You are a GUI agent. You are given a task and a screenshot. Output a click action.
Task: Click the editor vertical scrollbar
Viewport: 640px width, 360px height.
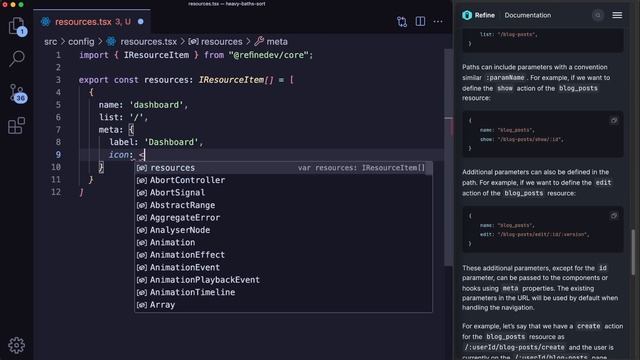coord(448,157)
